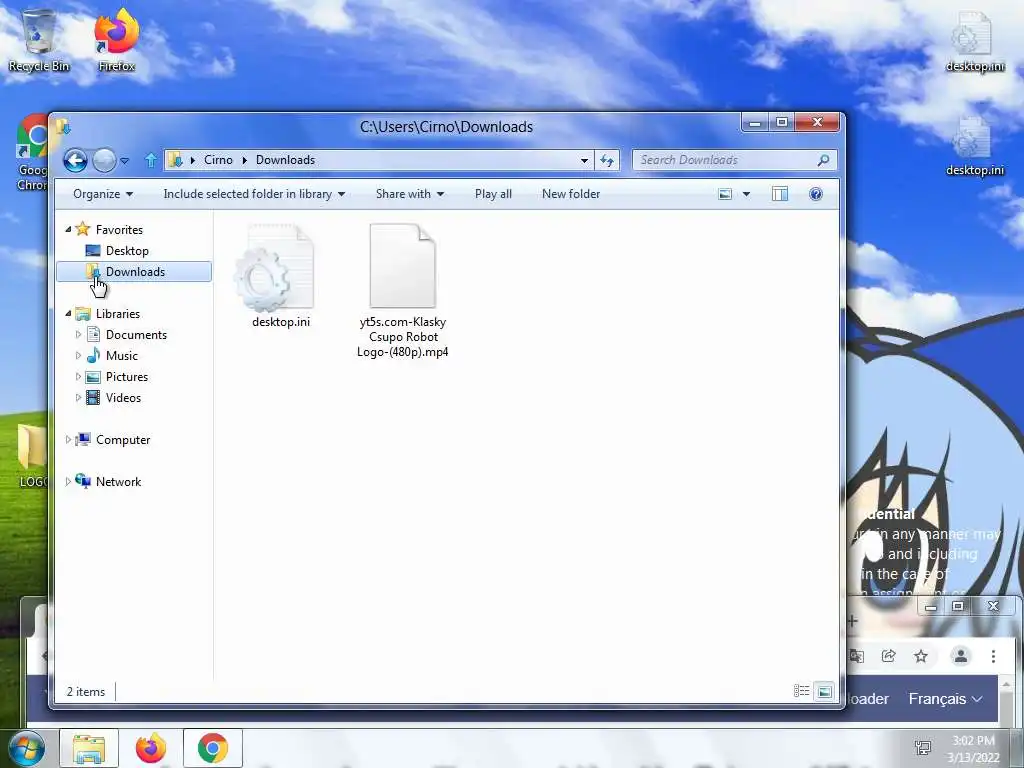Refresh the Downloads folder

click(607, 161)
